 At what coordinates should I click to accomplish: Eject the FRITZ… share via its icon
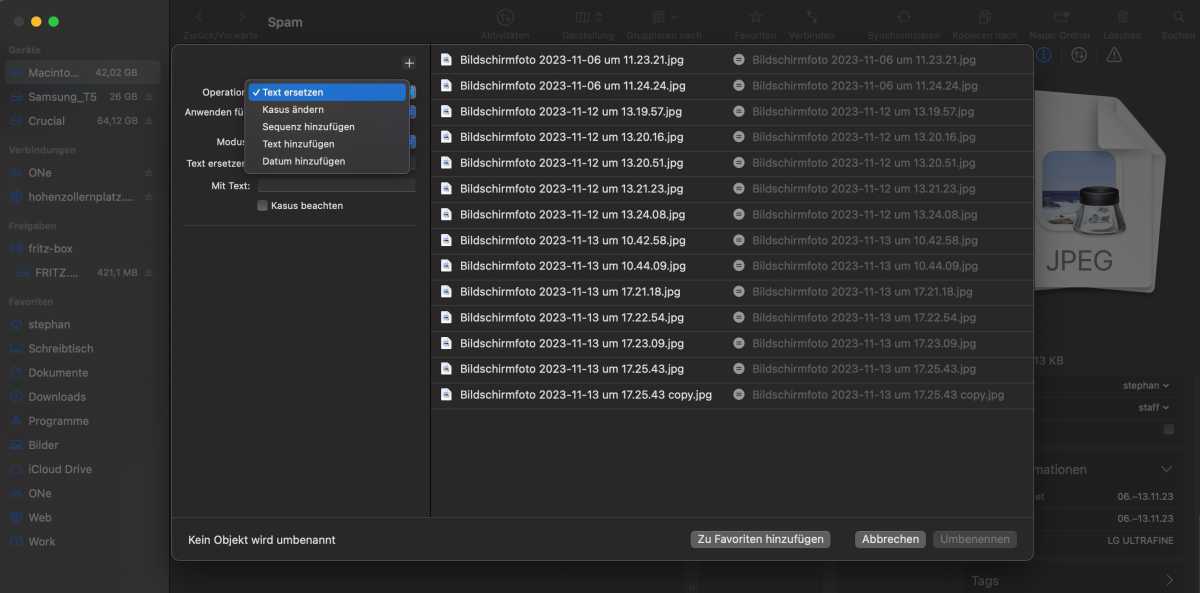(149, 273)
